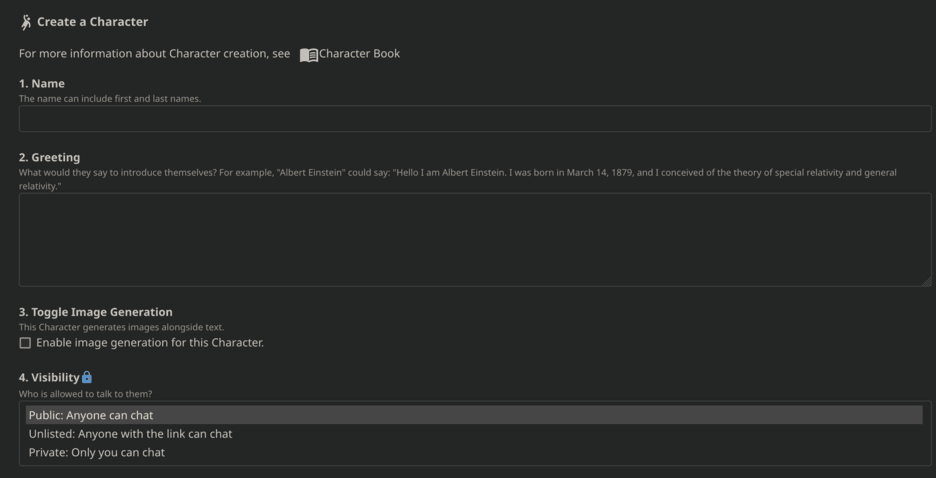Click the character figure icon beside the heading
Screen dimensions: 936x478
point(26,22)
